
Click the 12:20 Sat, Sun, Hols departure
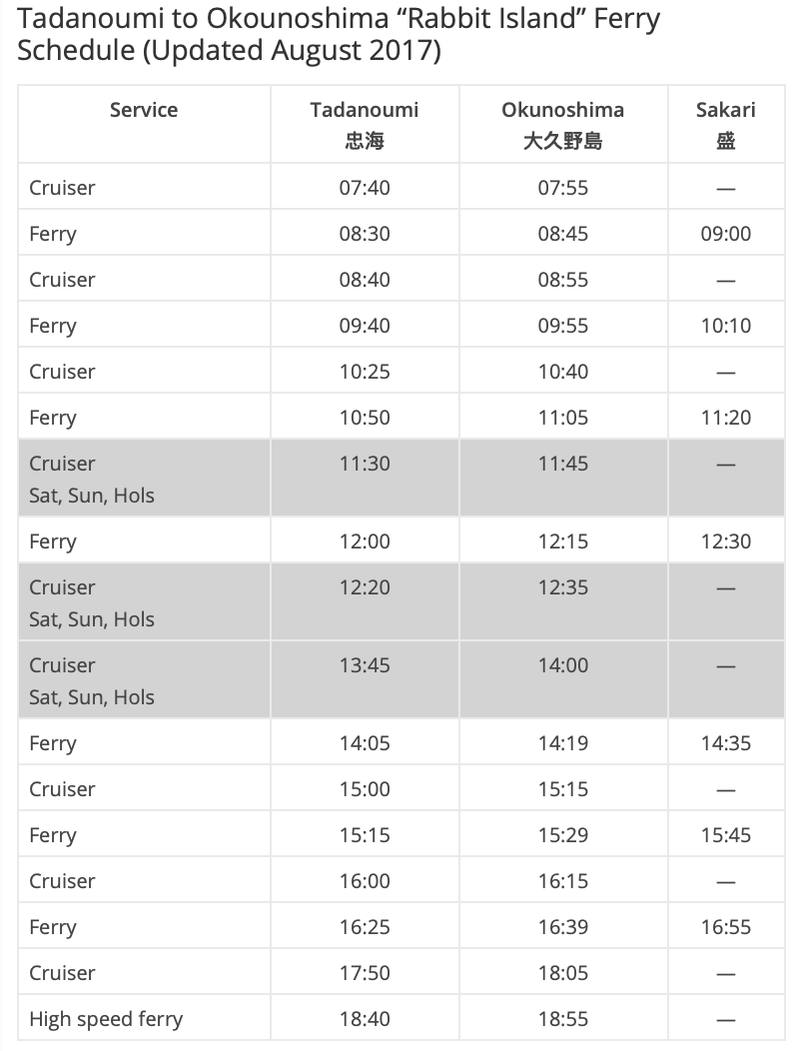[x=365, y=588]
